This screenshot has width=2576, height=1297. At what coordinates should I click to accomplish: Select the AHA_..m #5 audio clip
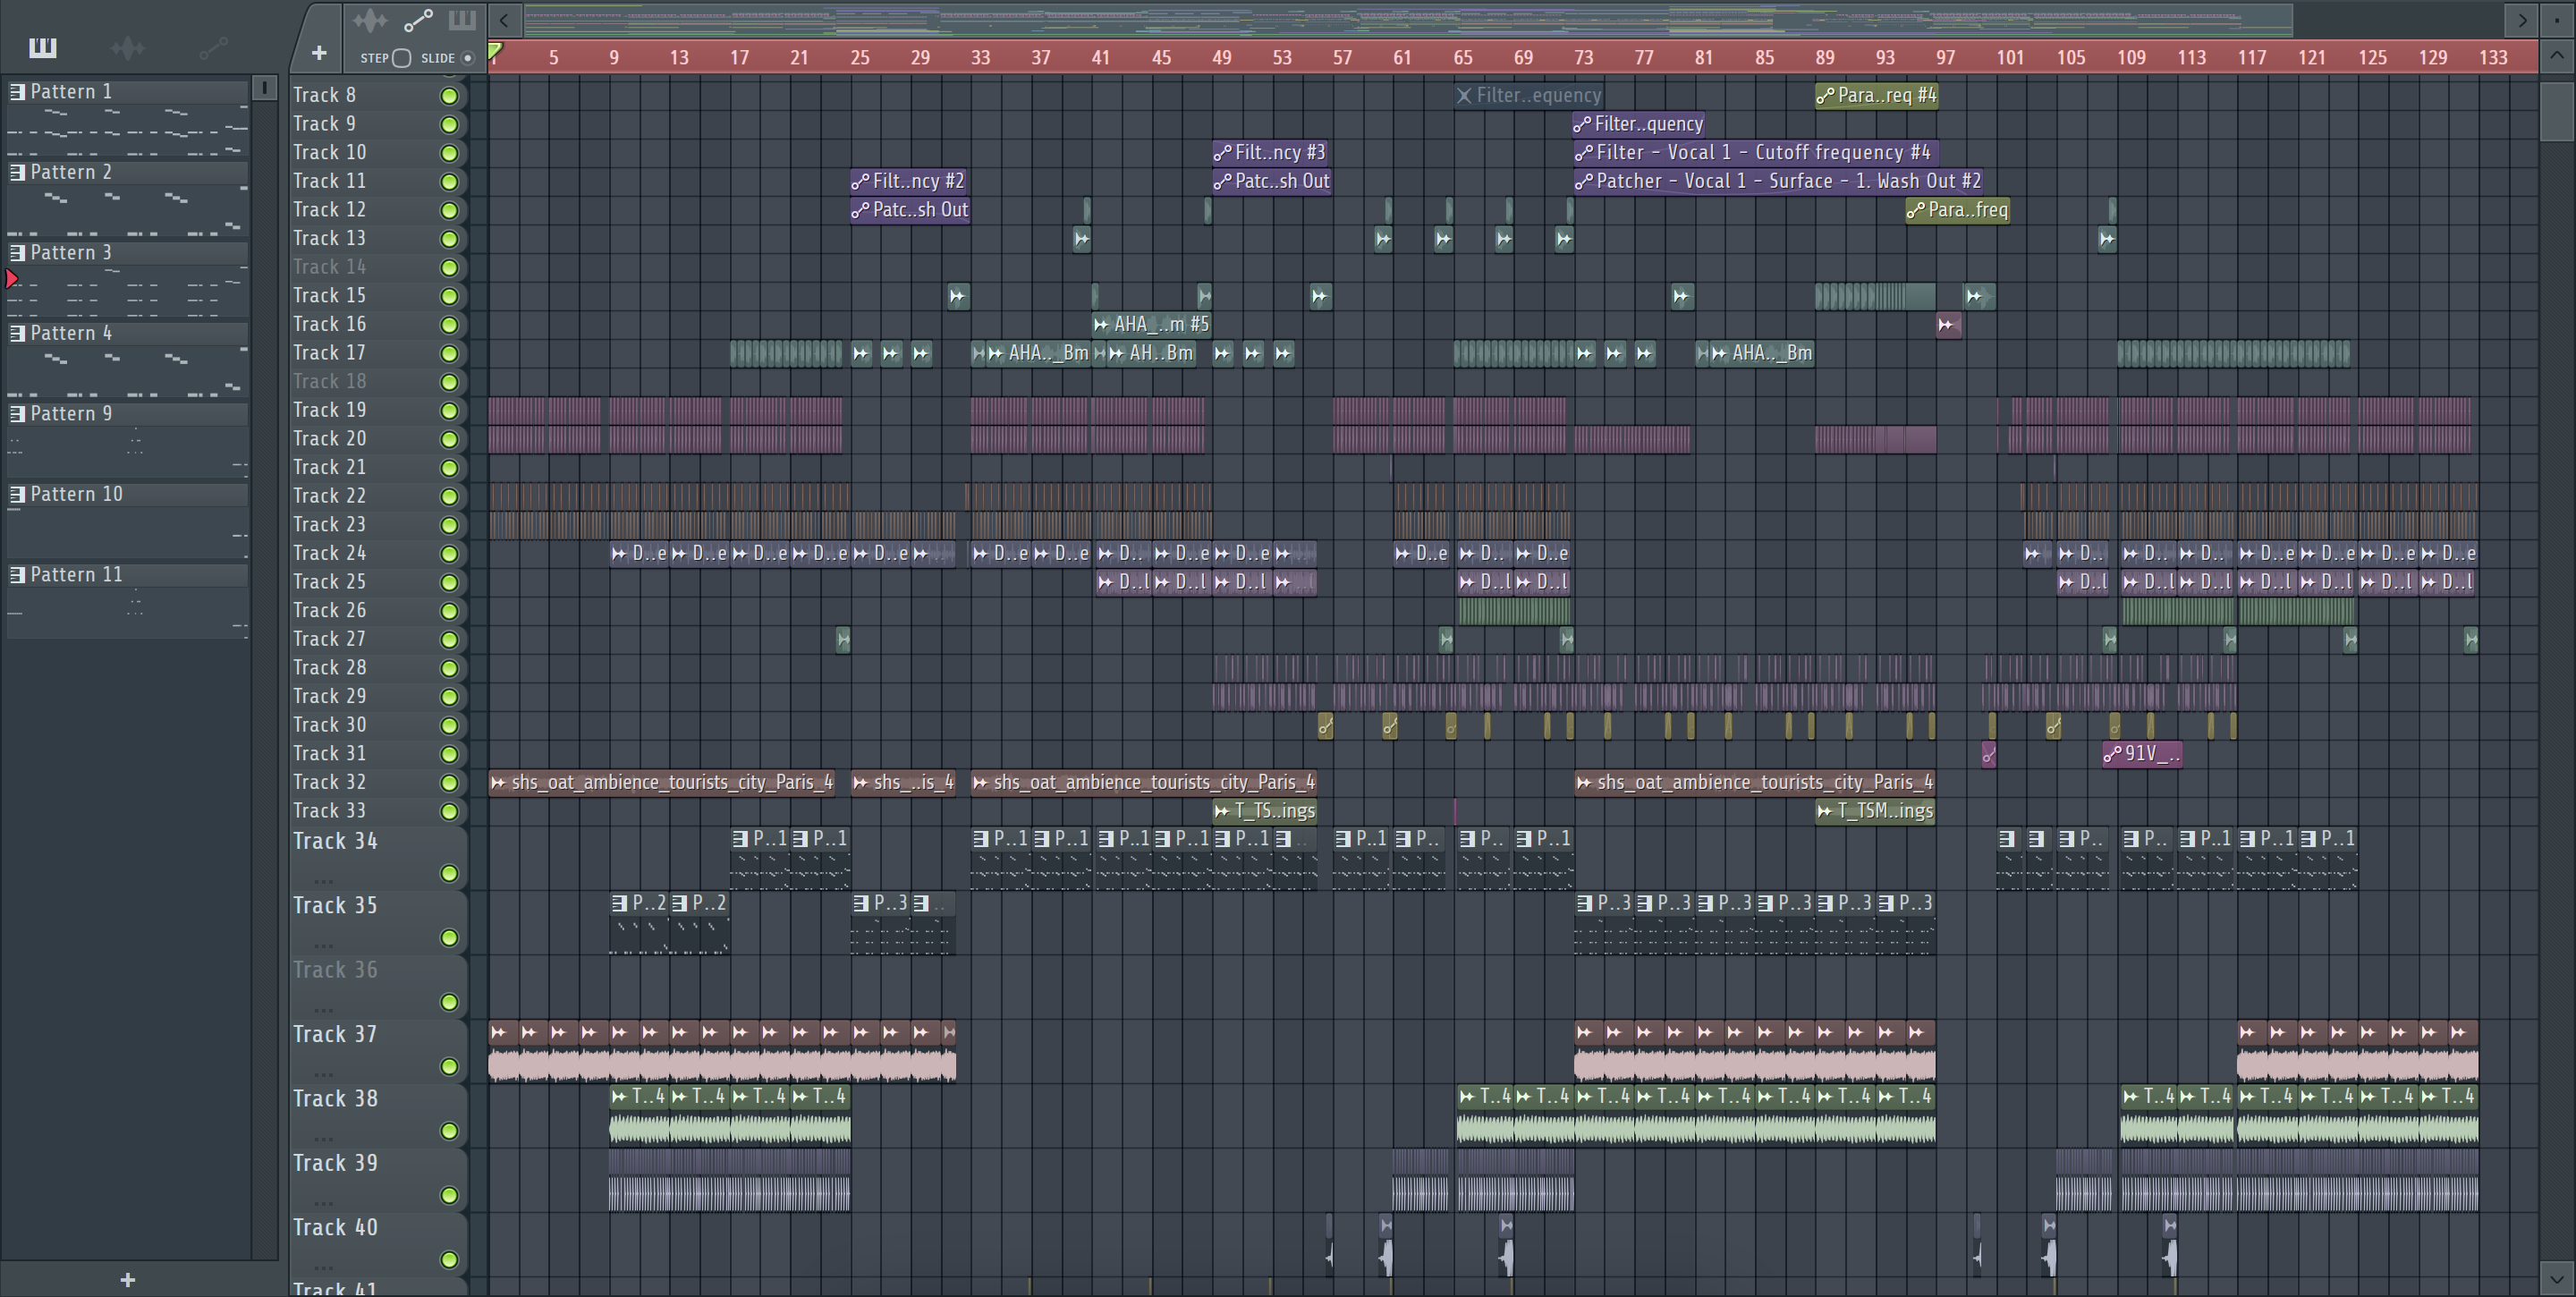(1151, 325)
